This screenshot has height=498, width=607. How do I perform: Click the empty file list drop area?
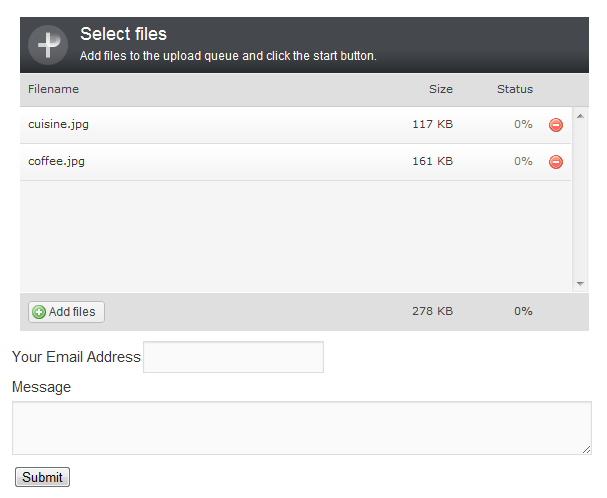[x=295, y=236]
